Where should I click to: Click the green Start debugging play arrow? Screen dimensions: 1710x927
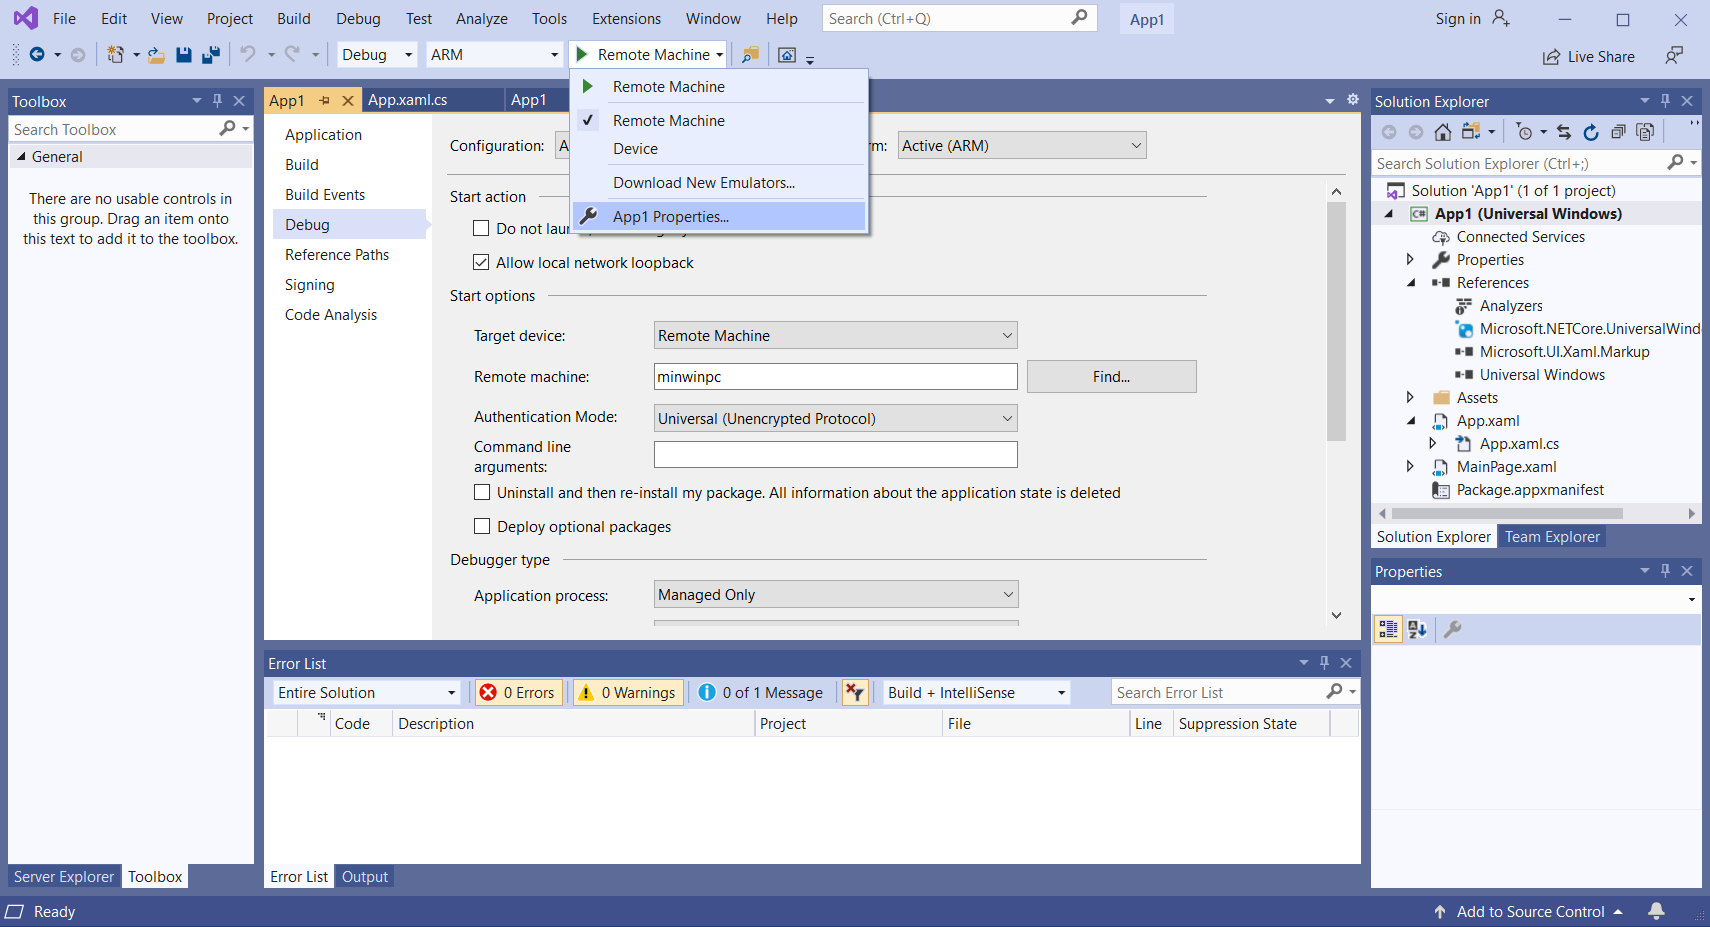(581, 55)
